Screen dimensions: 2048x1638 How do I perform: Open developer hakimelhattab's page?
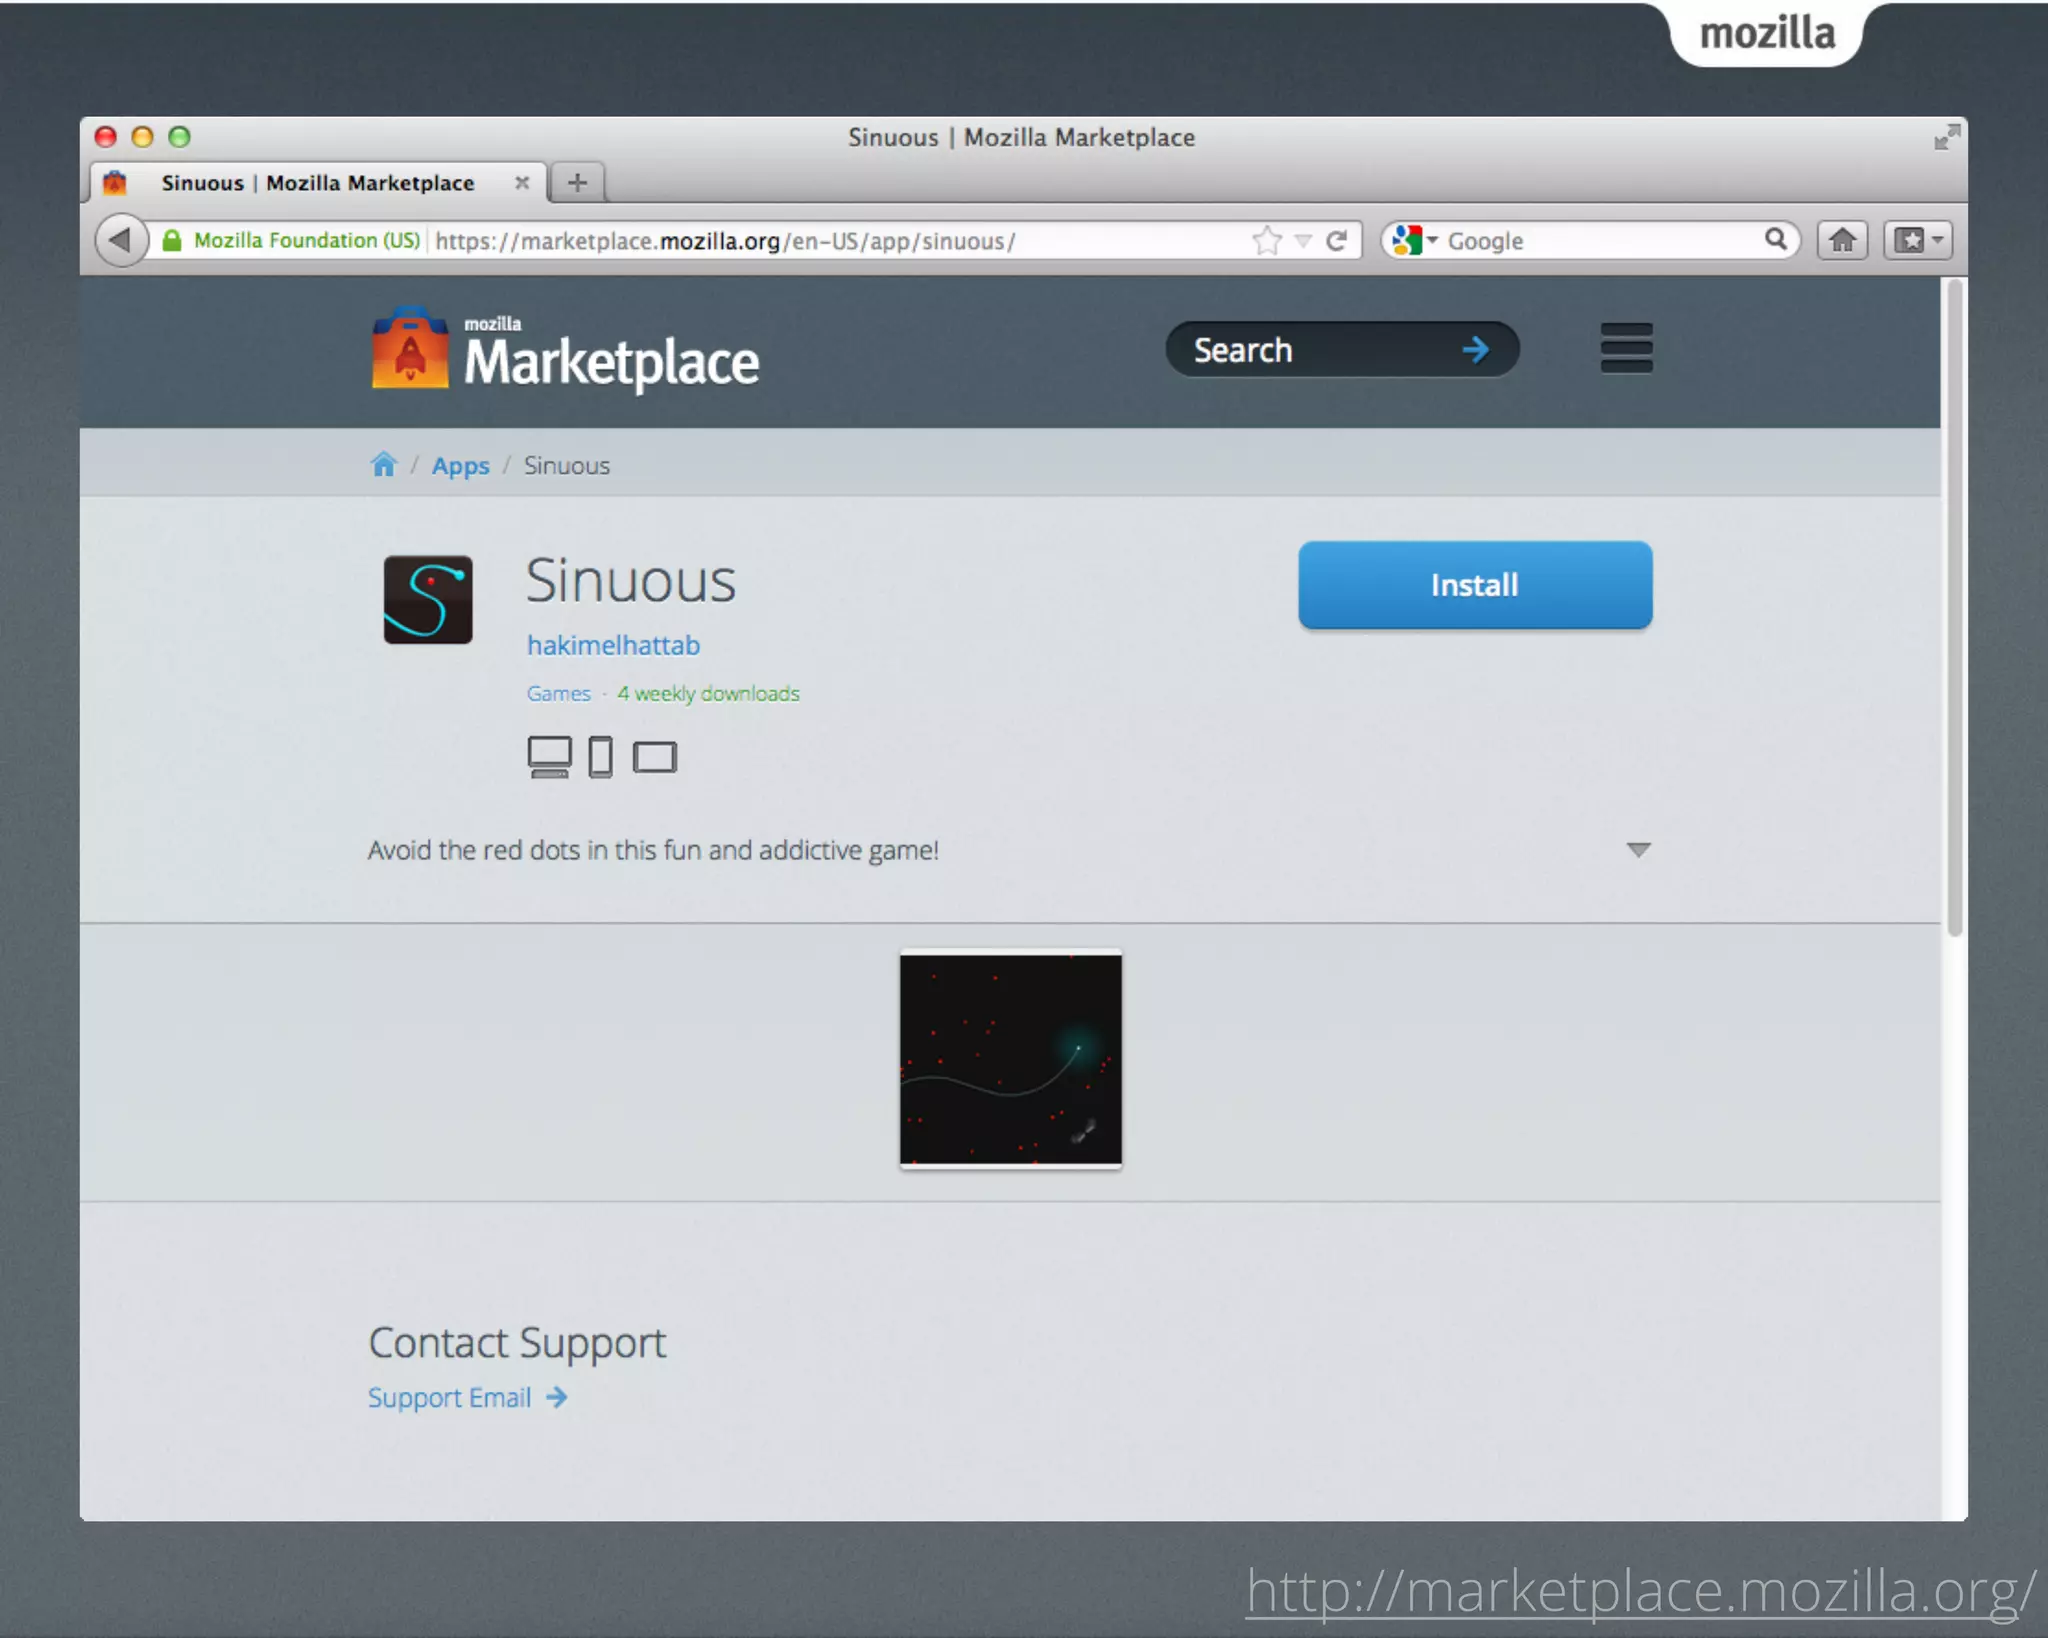tap(613, 645)
